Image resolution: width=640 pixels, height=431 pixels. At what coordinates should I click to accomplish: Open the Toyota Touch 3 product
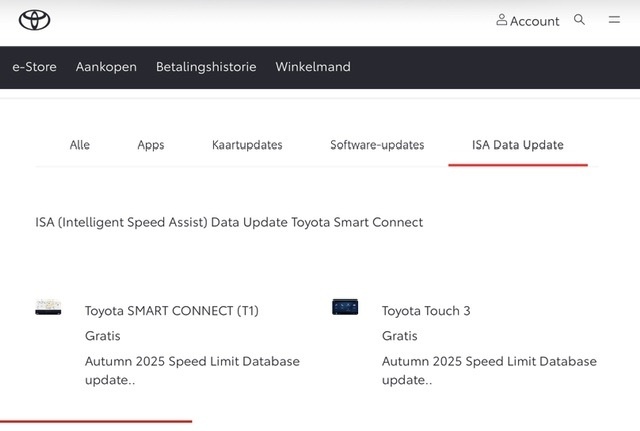click(426, 311)
